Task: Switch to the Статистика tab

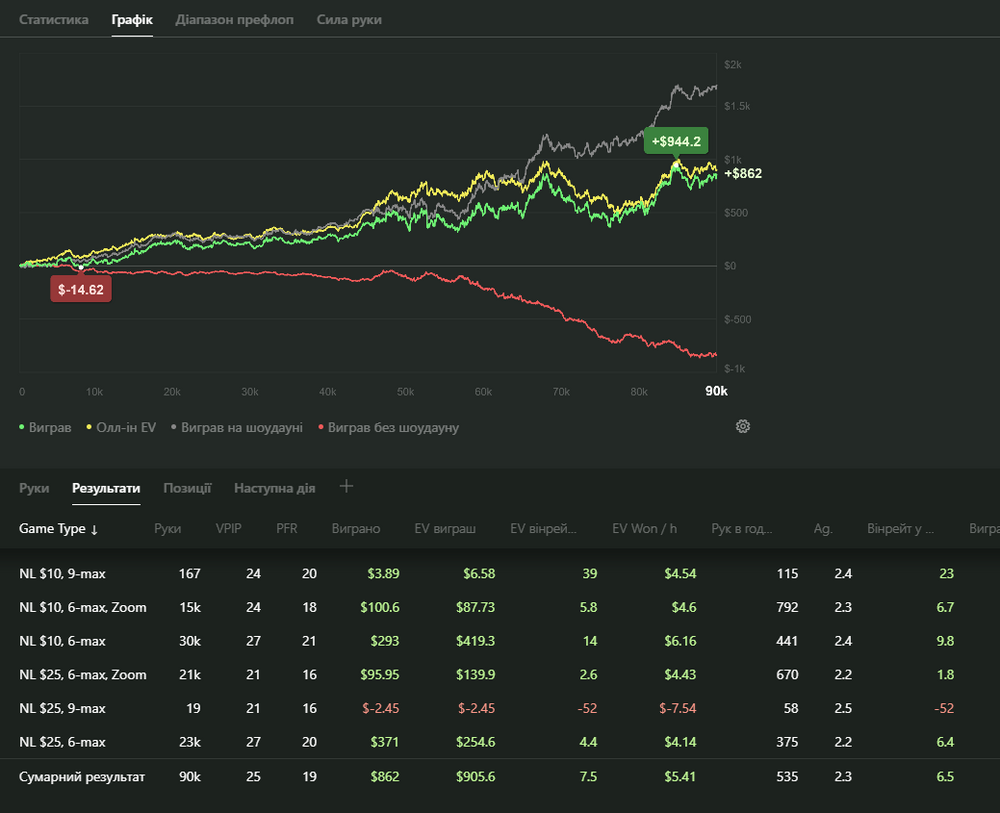Action: (x=54, y=20)
